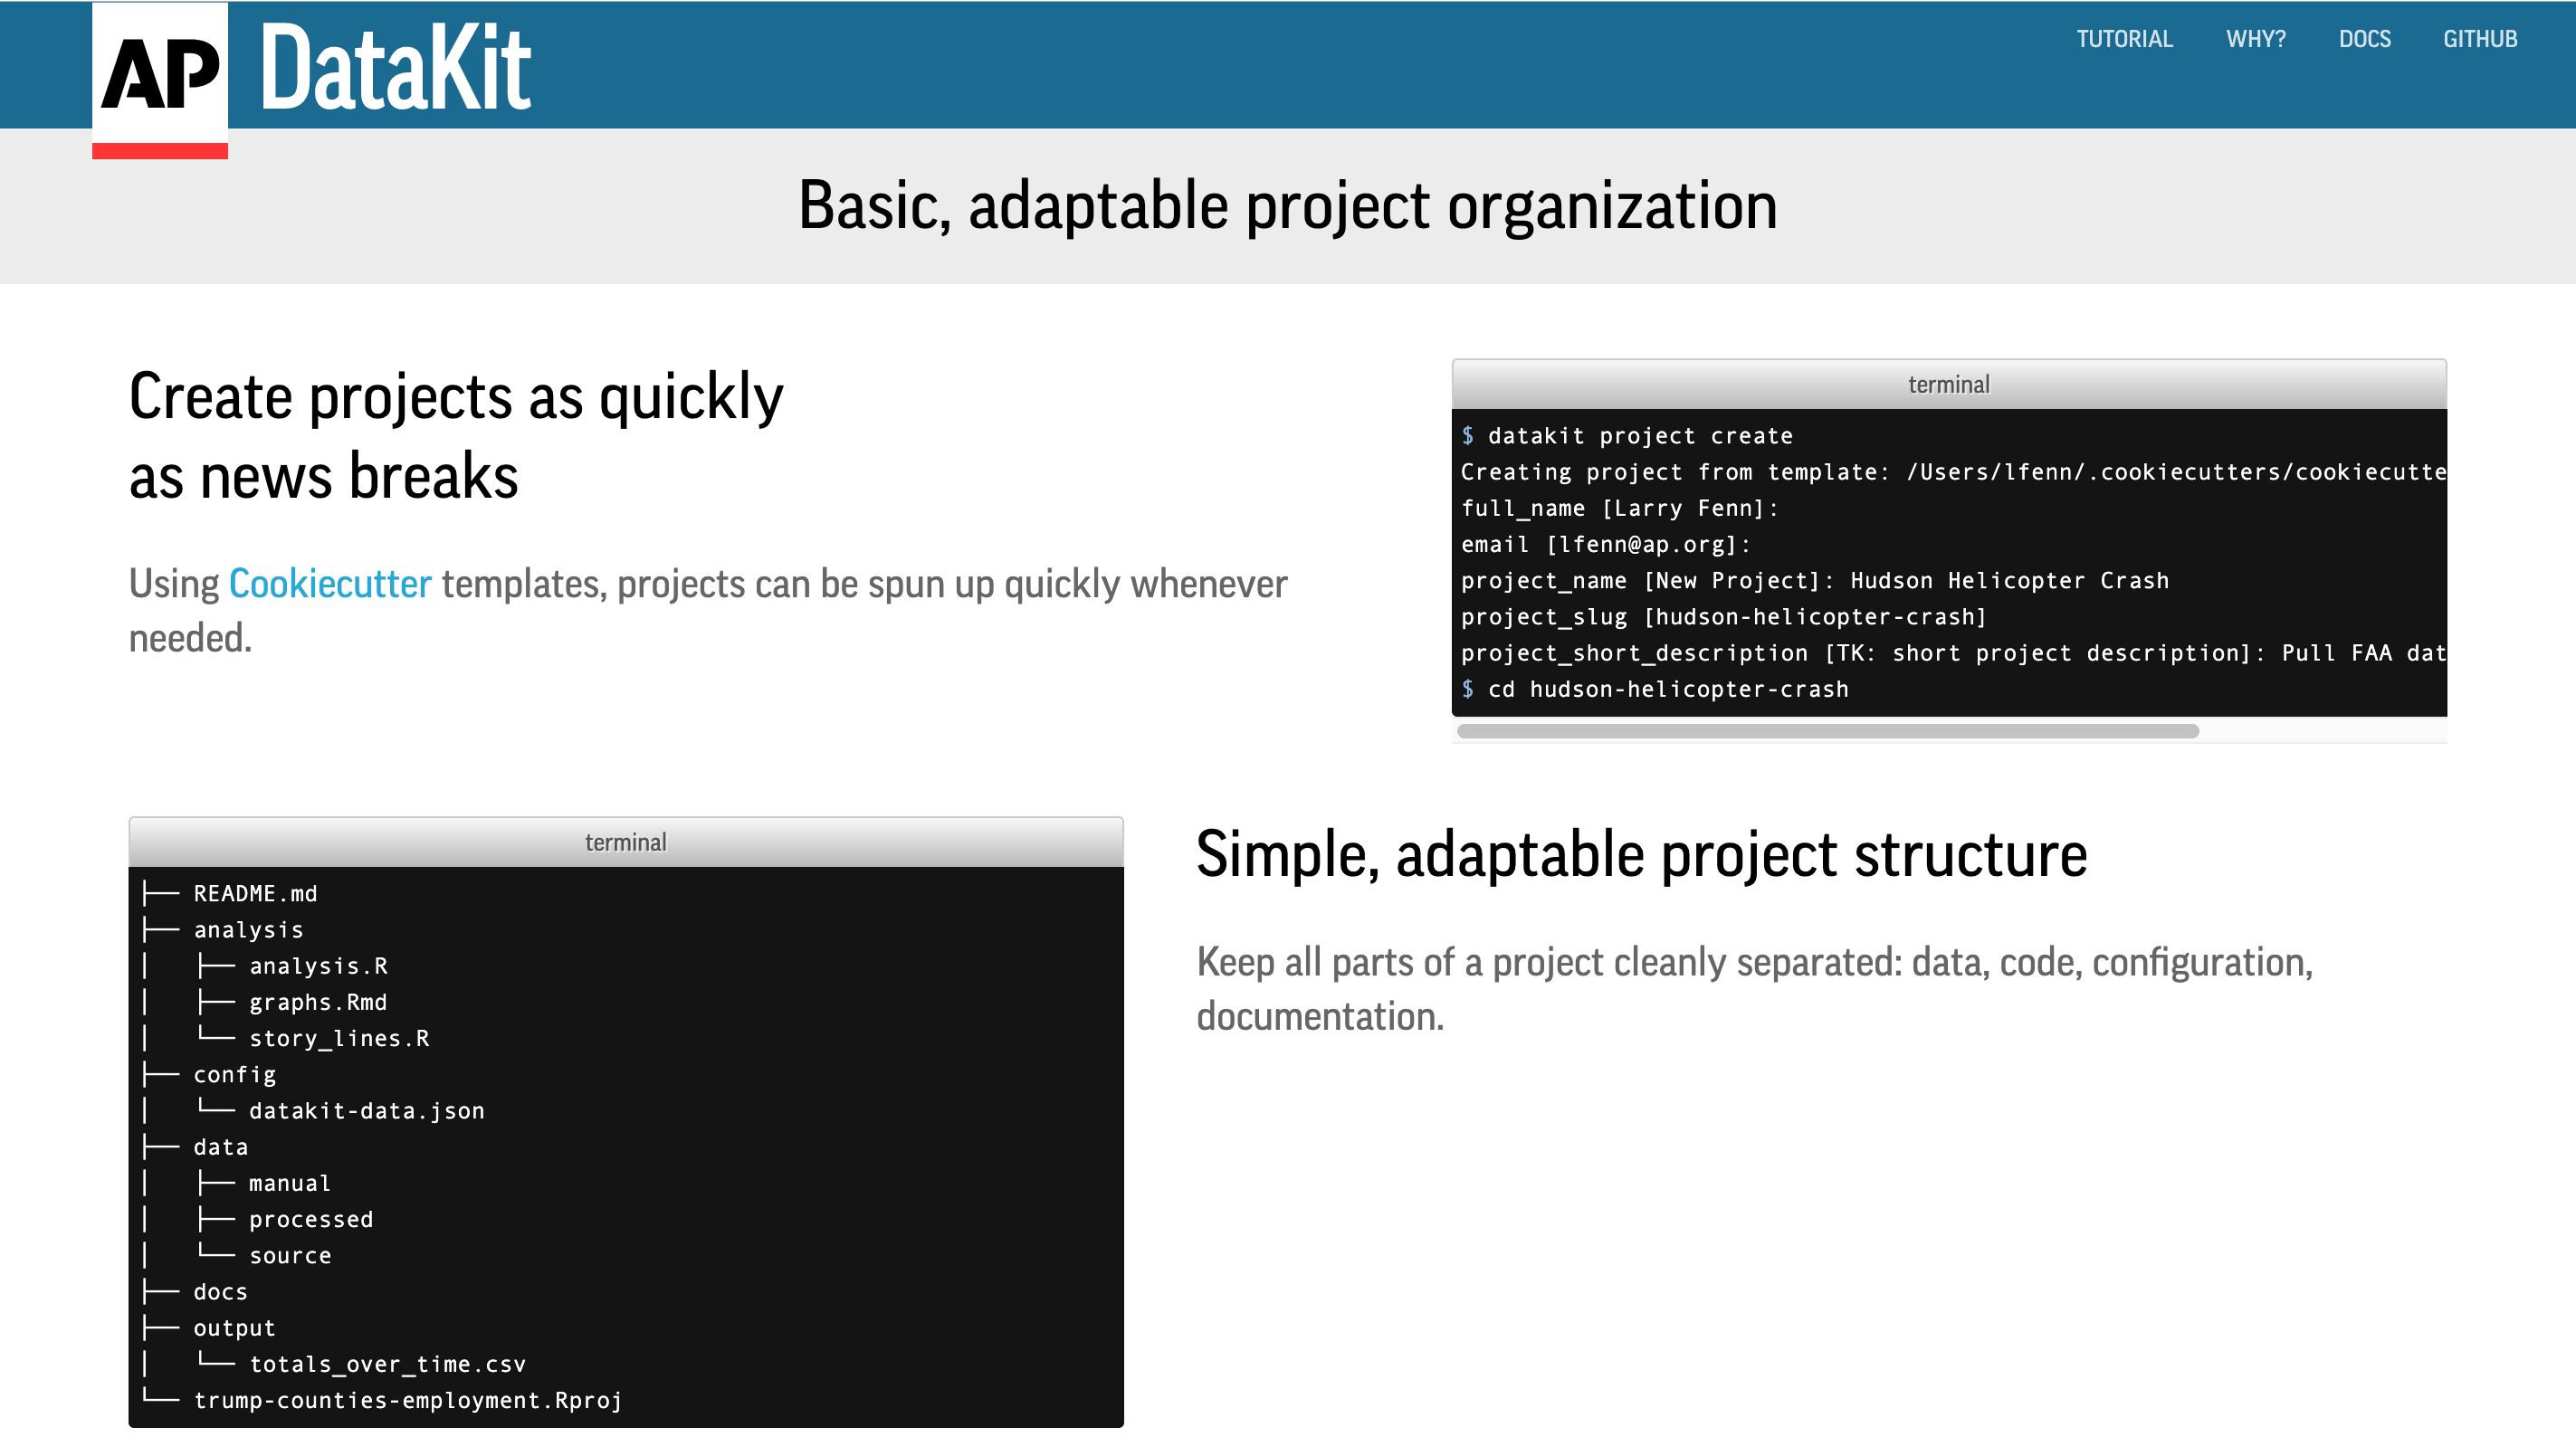Click 'Creating project from template' line

pos(1952,471)
